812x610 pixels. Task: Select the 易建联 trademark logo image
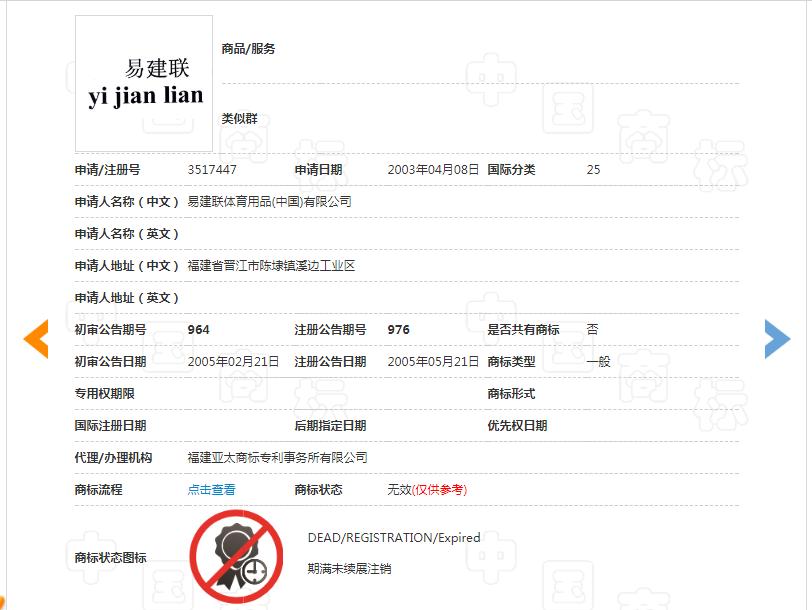(143, 81)
